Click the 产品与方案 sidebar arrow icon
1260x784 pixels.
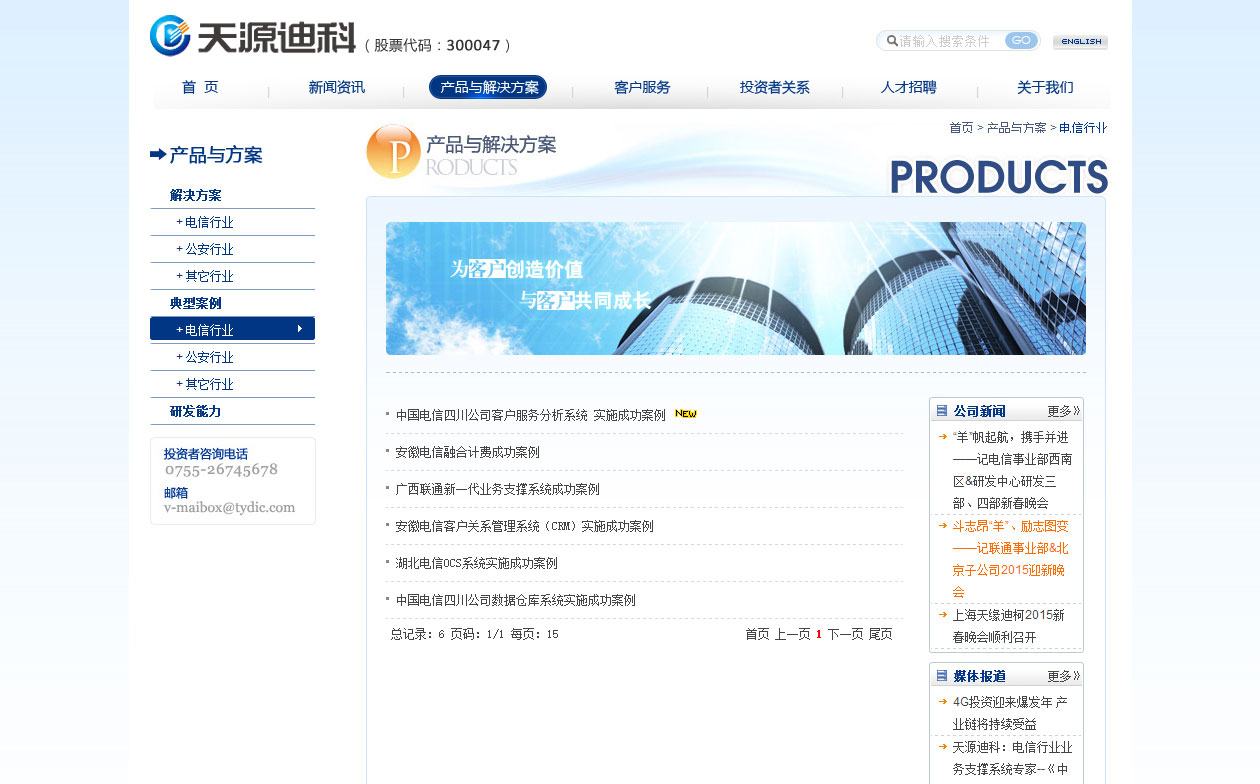click(158, 154)
